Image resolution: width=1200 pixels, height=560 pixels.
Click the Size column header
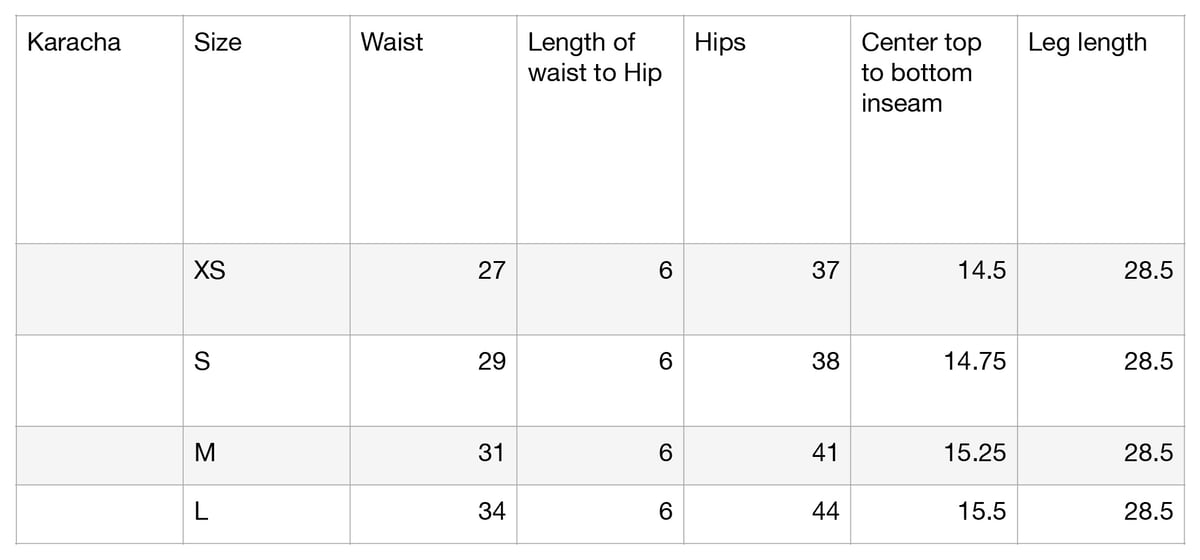tap(266, 129)
